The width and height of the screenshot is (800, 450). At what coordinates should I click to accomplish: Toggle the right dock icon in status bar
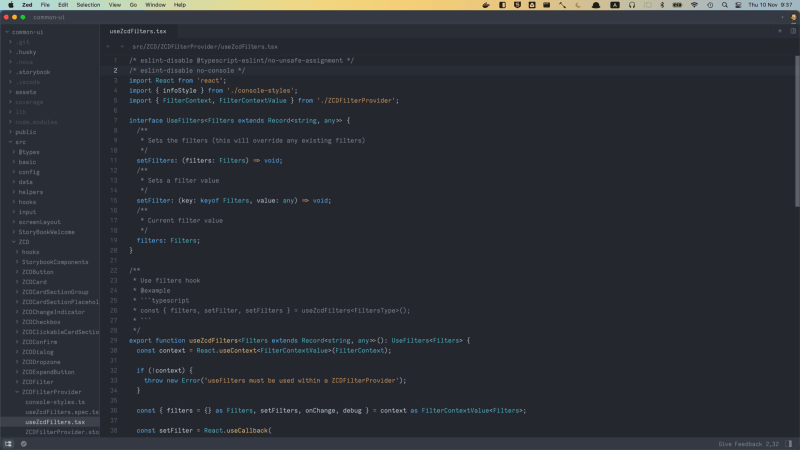pyautogui.click(x=789, y=444)
